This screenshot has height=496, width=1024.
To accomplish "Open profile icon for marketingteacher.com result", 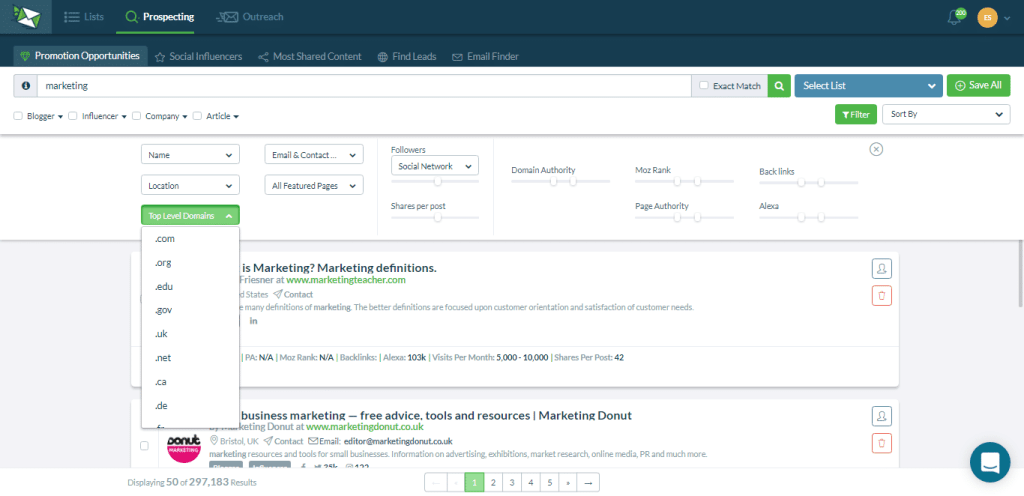I will (x=882, y=268).
